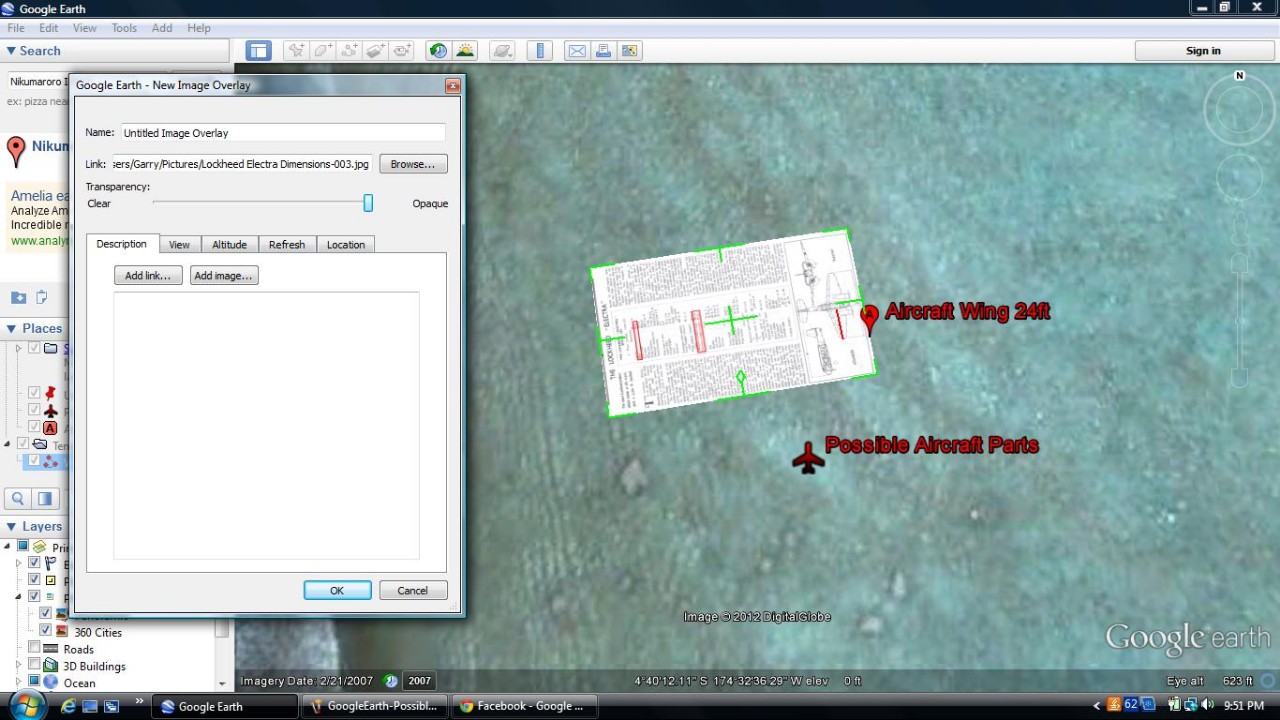Click the Add link... button
Viewport: 1280px width, 720px height.
pyautogui.click(x=148, y=275)
